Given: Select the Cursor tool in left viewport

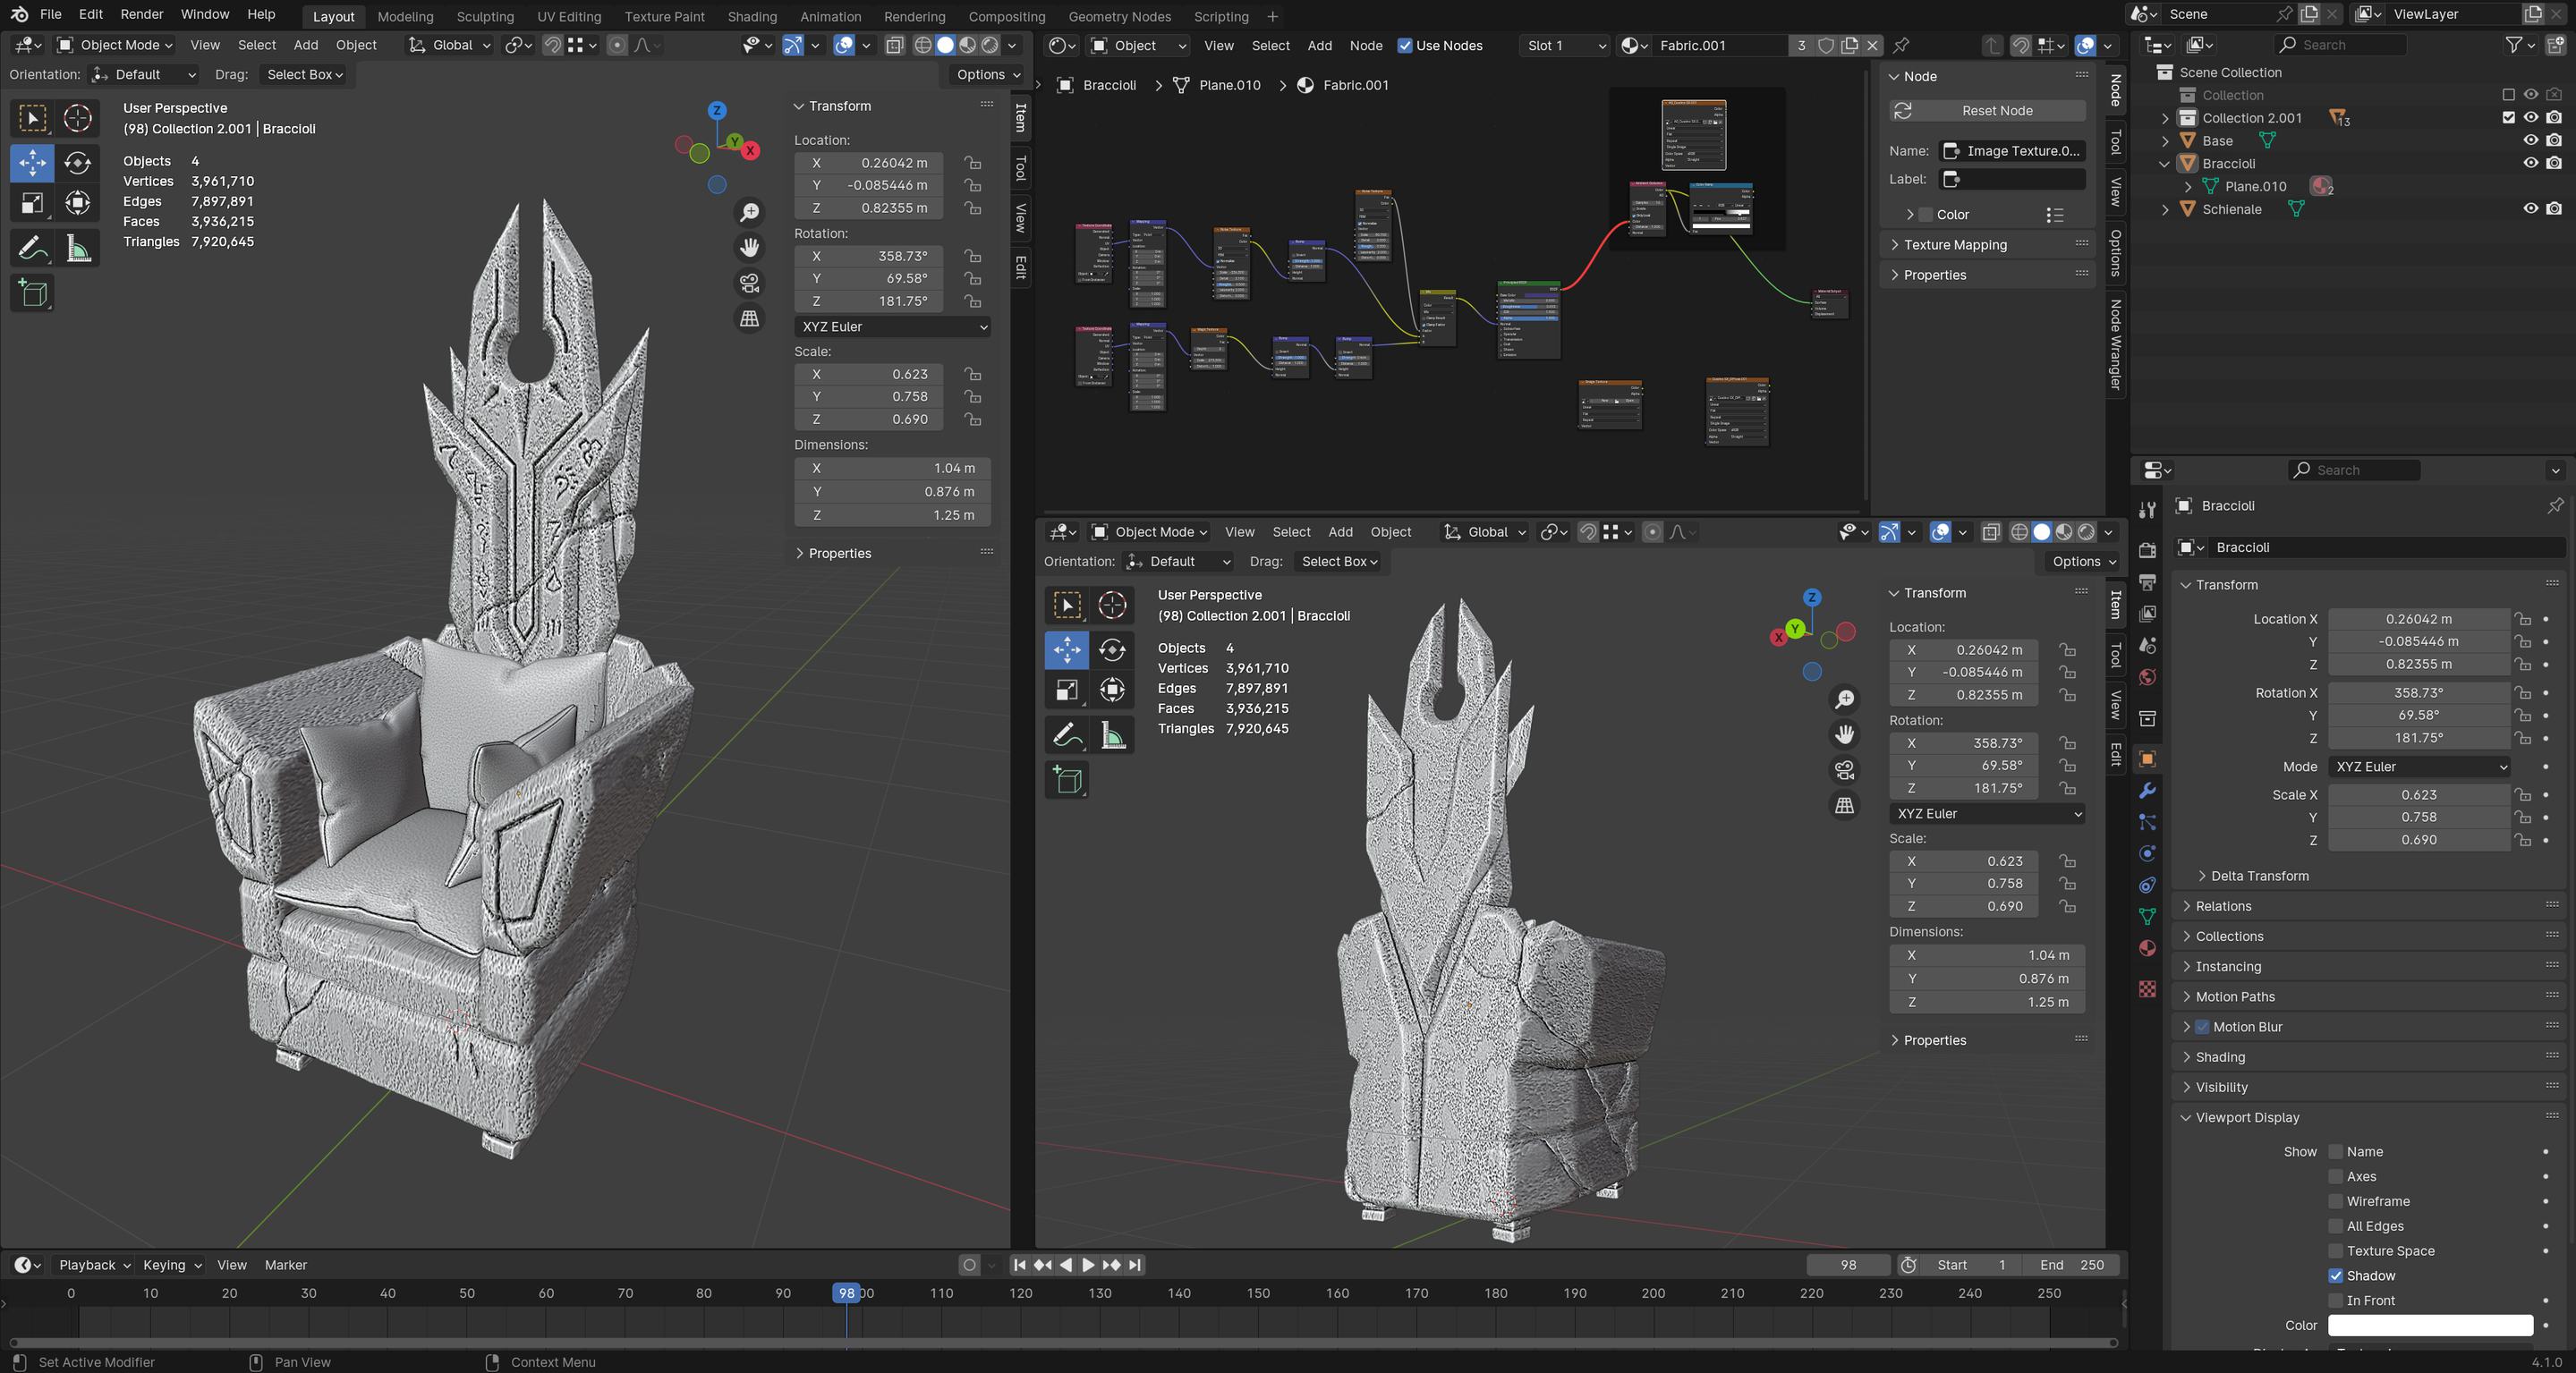Looking at the screenshot, I should (x=77, y=118).
